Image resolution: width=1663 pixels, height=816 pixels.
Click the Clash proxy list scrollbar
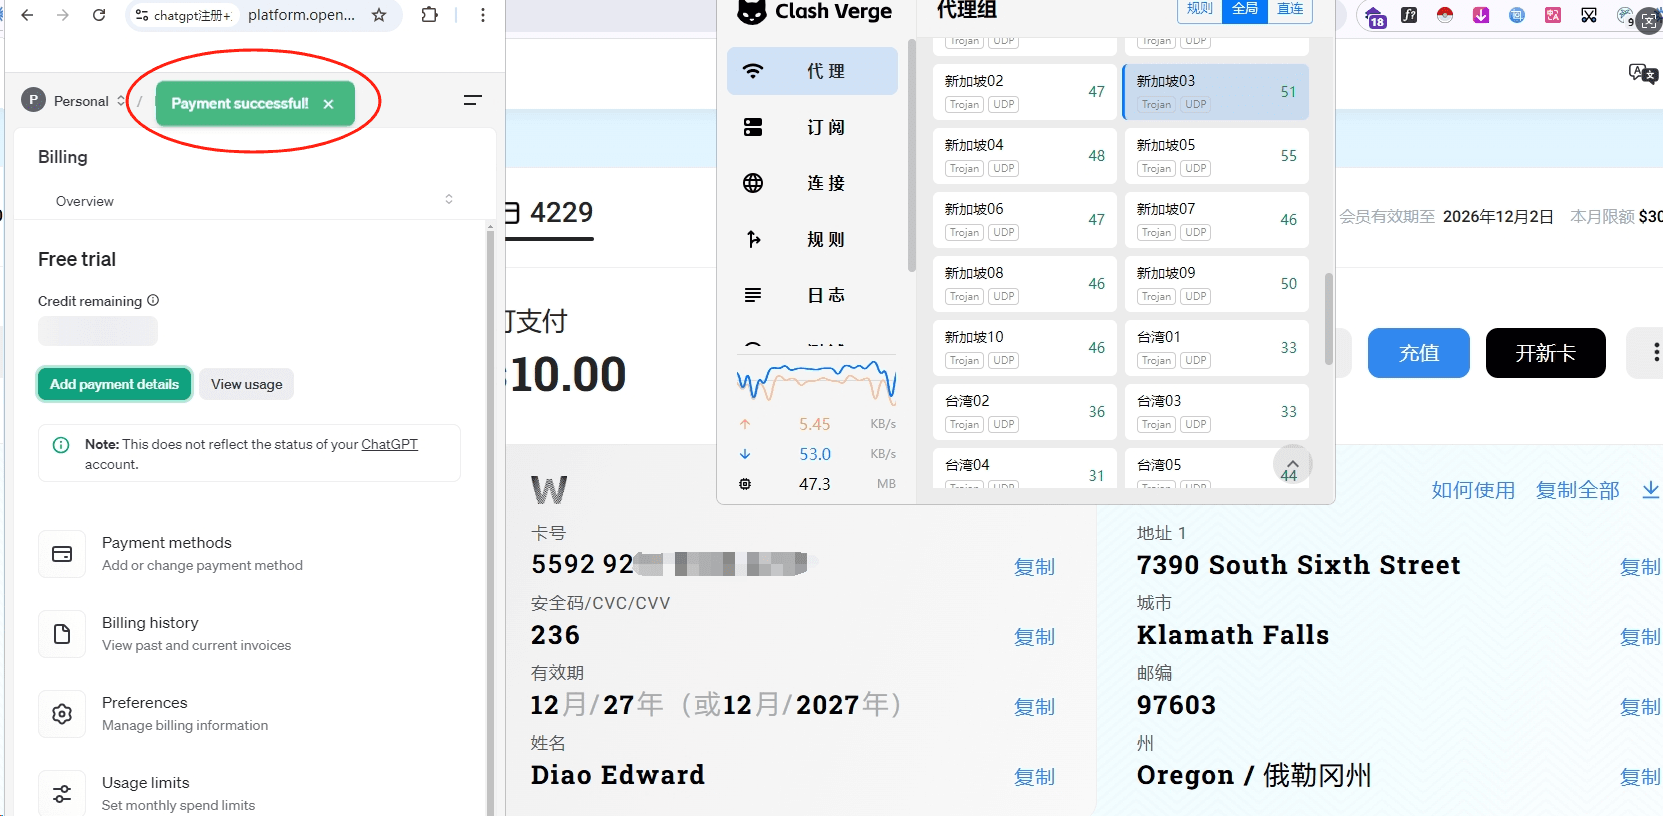1328,320
